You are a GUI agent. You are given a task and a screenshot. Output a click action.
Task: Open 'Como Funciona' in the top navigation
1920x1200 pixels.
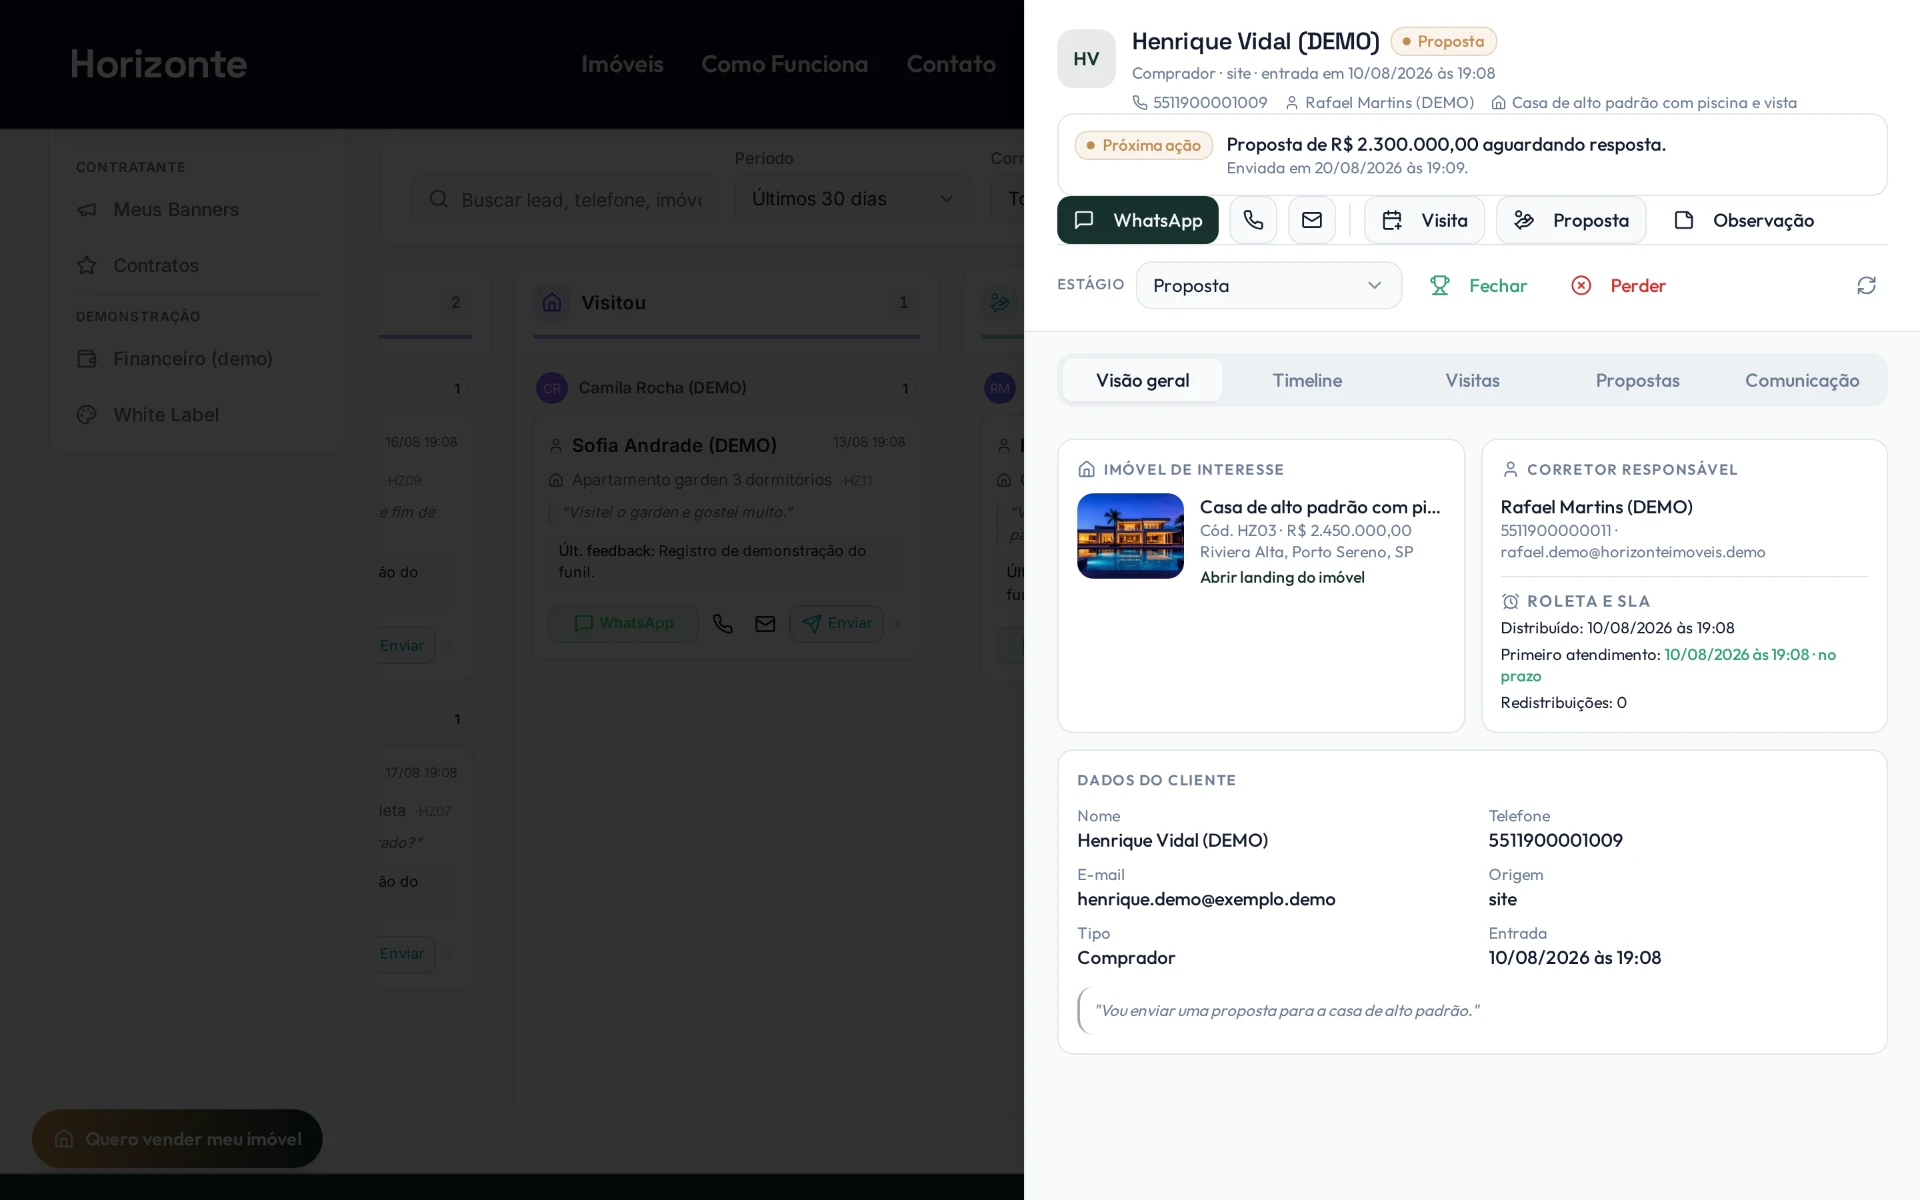pos(784,64)
